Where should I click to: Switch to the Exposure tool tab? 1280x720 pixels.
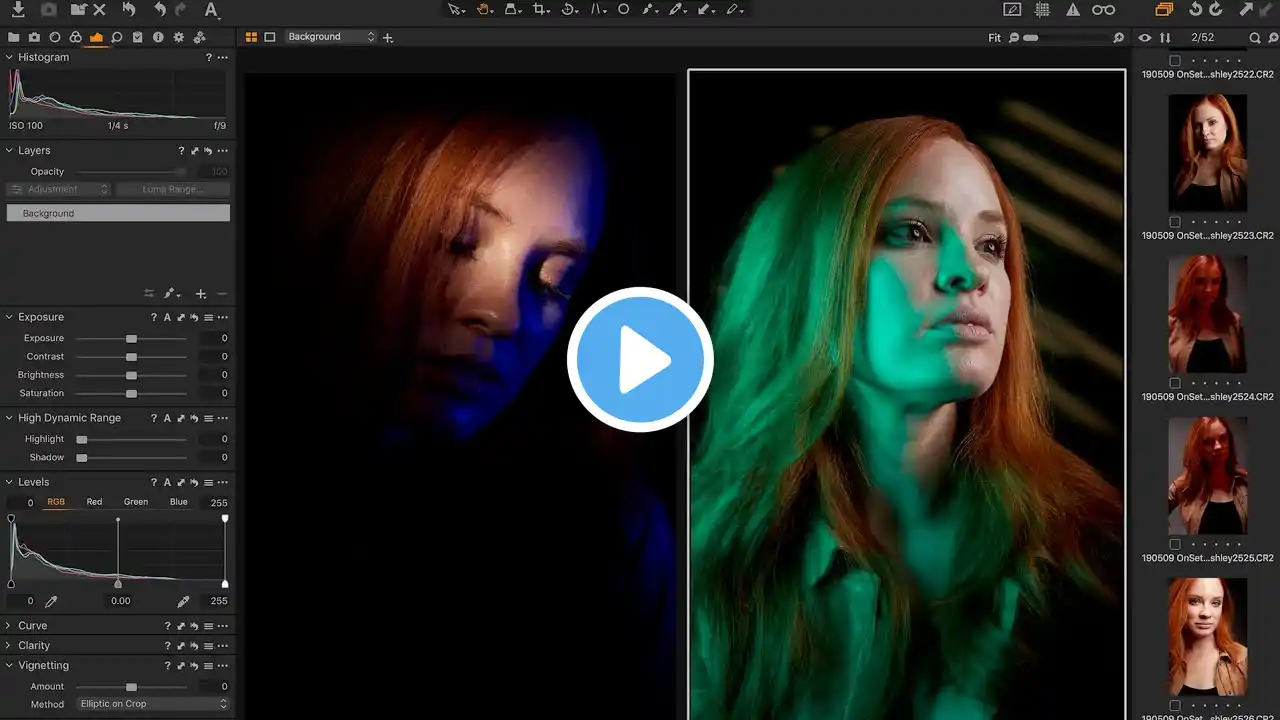tap(96, 37)
